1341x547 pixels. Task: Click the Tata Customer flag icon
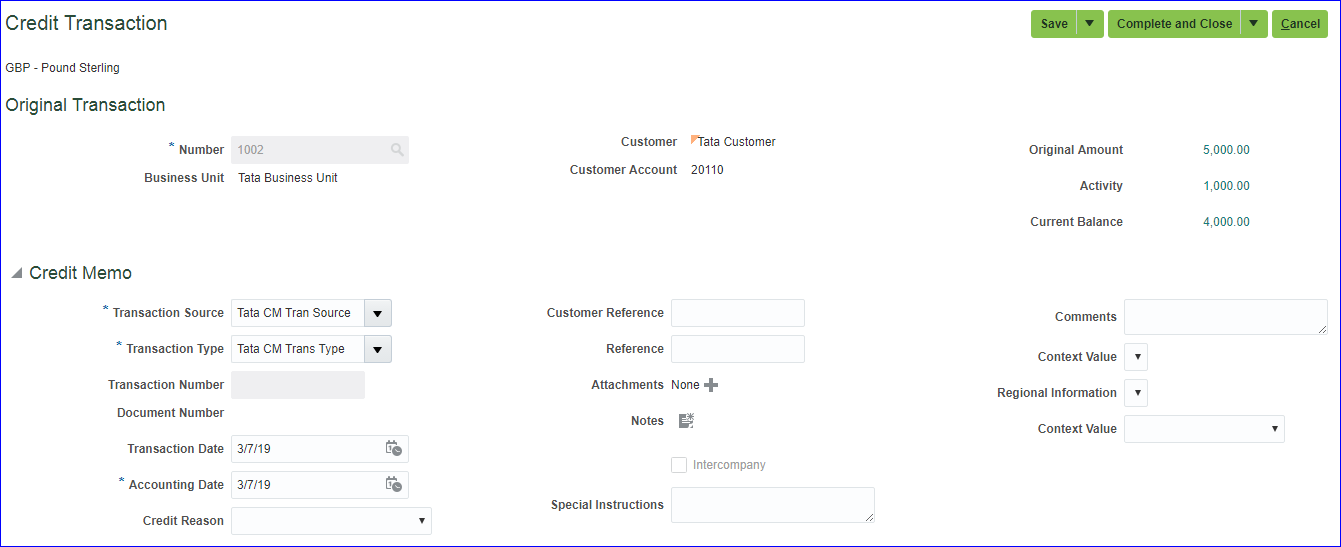coord(695,140)
